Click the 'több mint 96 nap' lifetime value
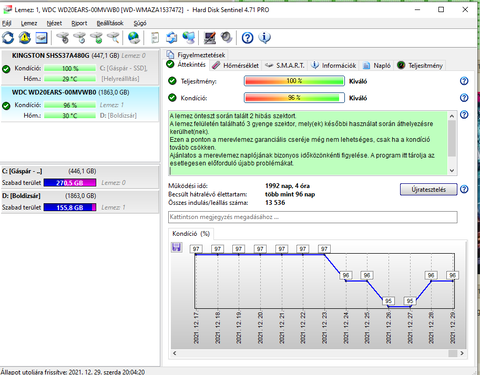This screenshot has height=375, width=480. click(290, 194)
